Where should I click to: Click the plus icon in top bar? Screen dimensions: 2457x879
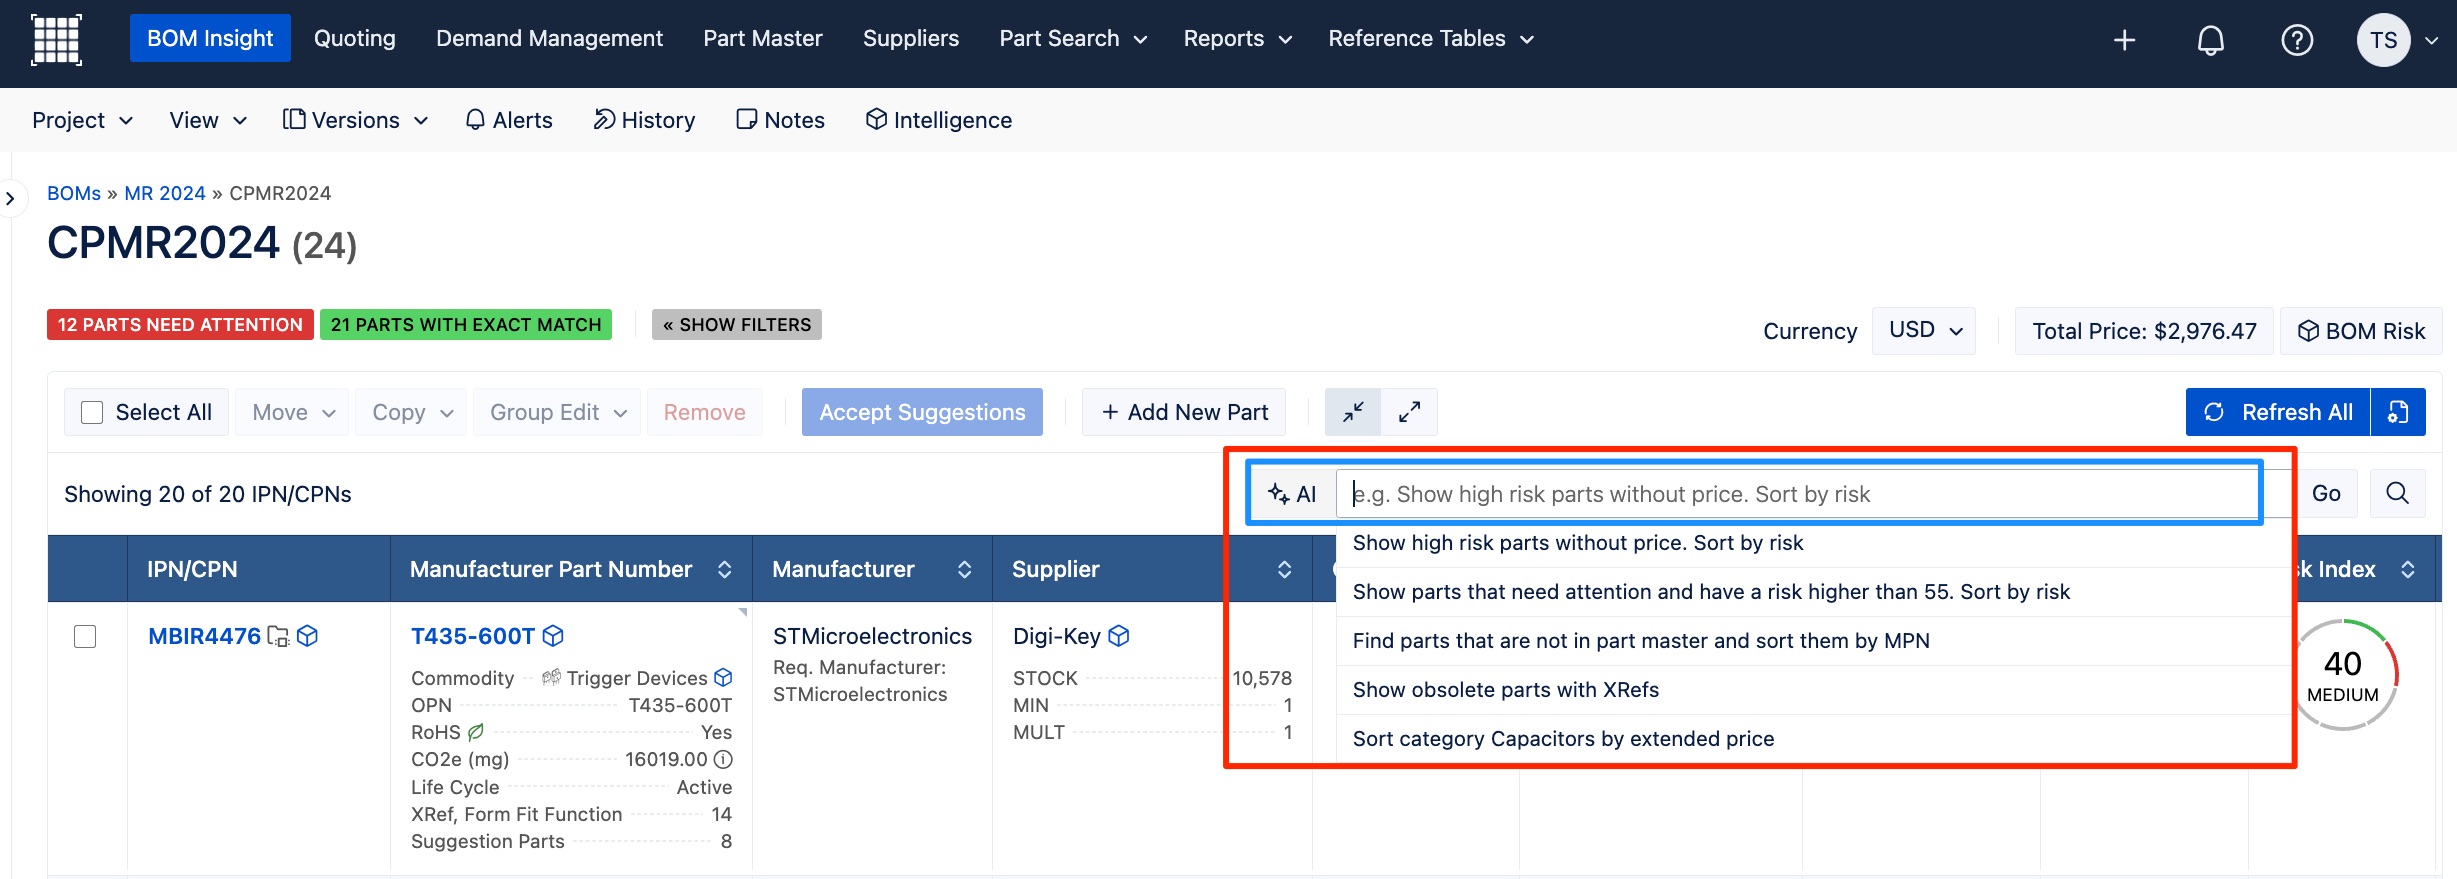[x=2124, y=40]
